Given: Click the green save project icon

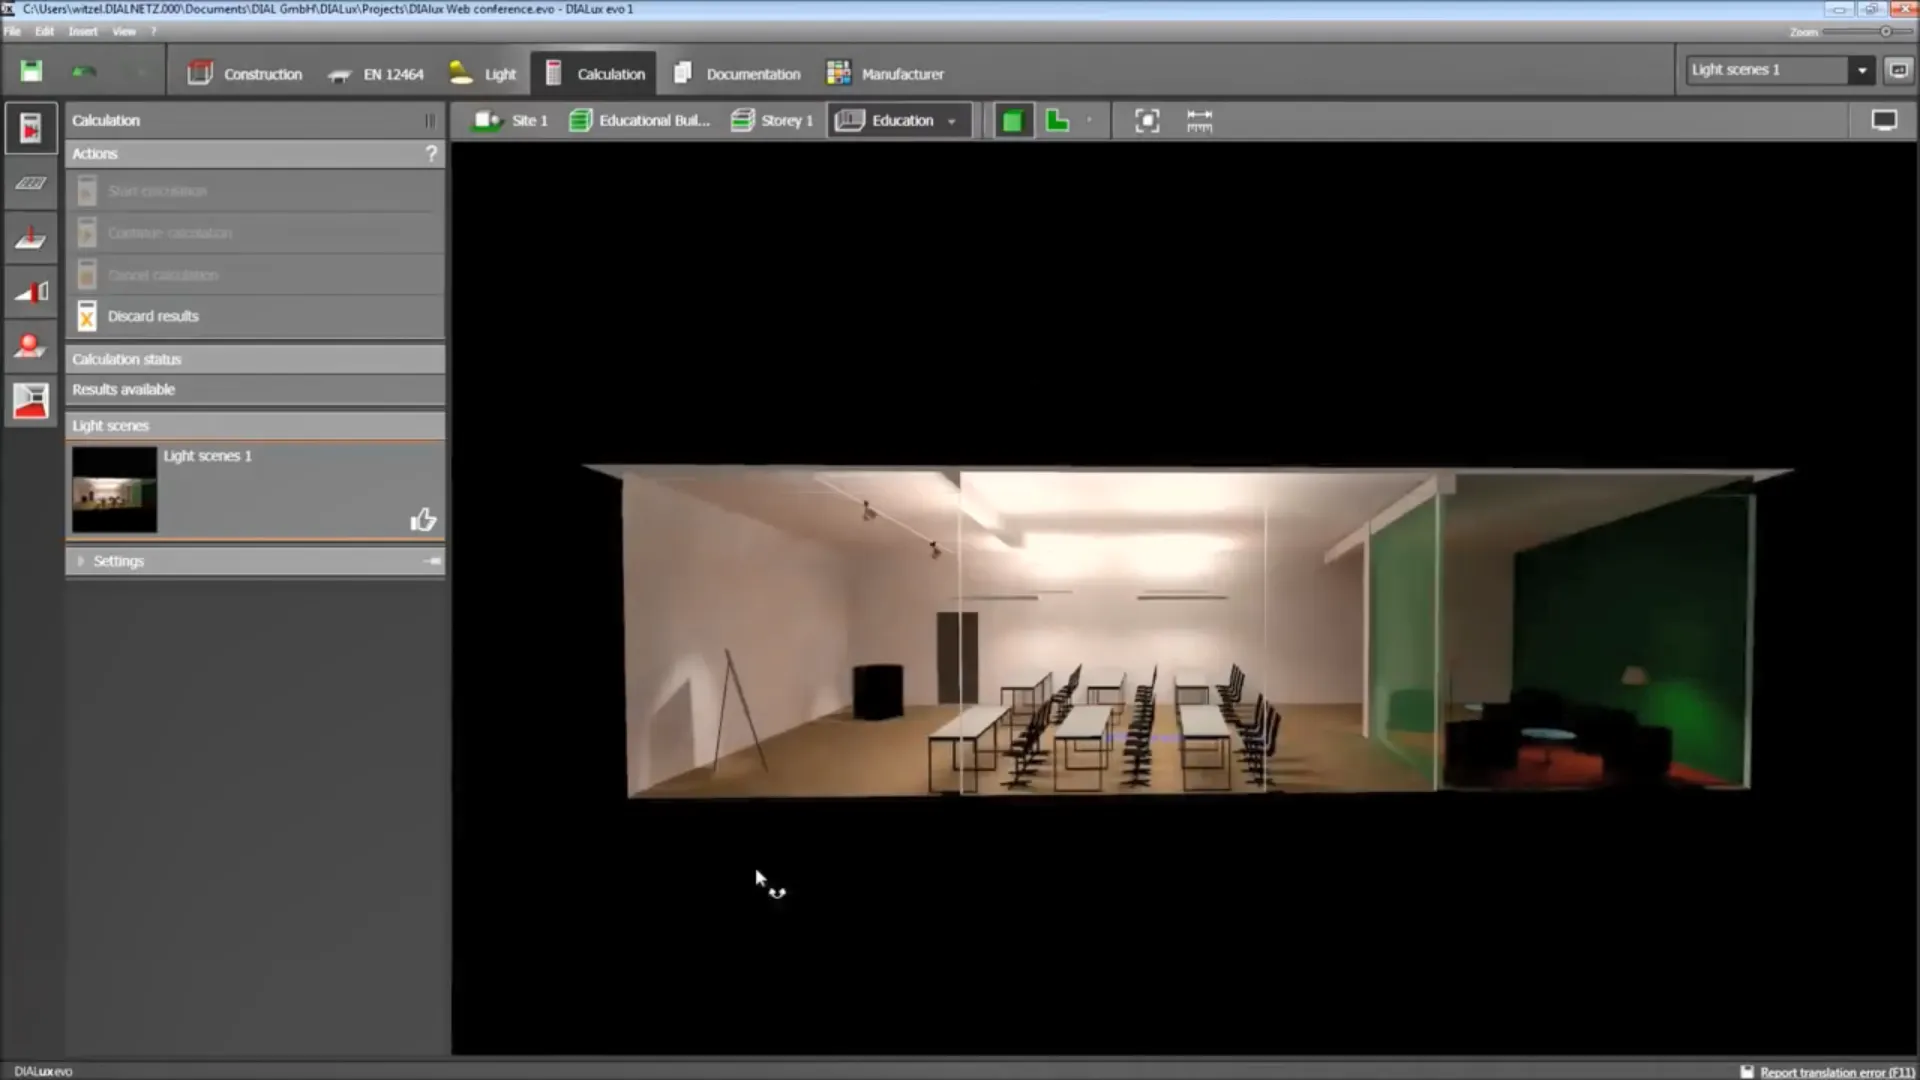Looking at the screenshot, I should 31,71.
